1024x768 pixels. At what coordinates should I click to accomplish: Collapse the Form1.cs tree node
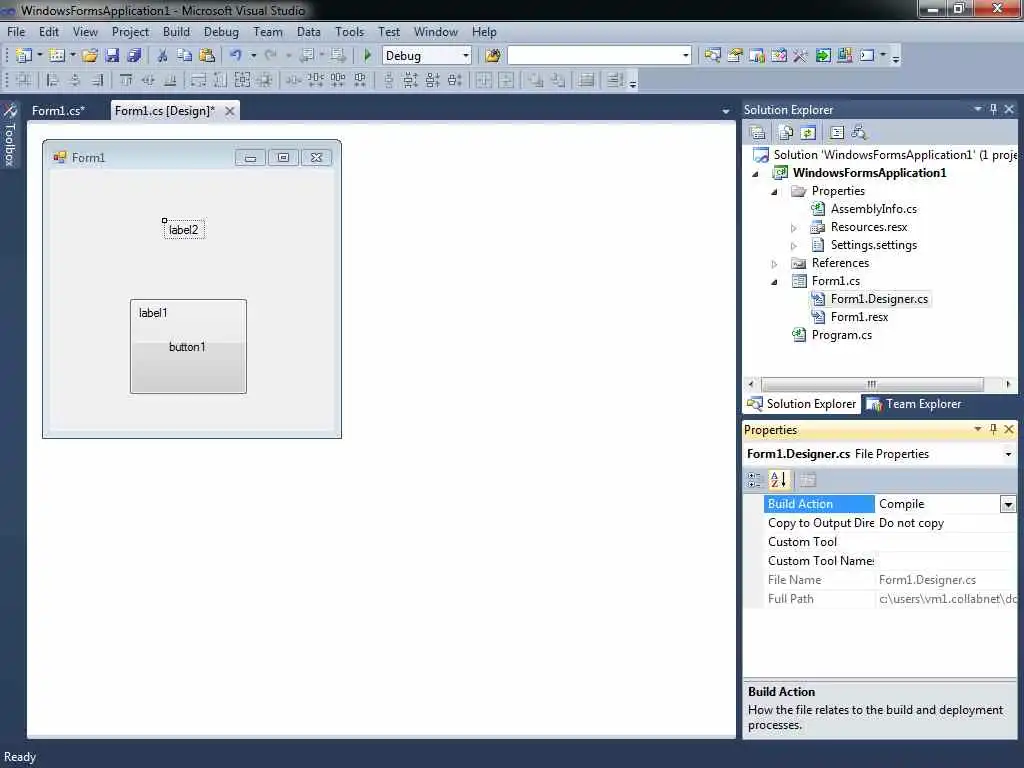point(775,282)
